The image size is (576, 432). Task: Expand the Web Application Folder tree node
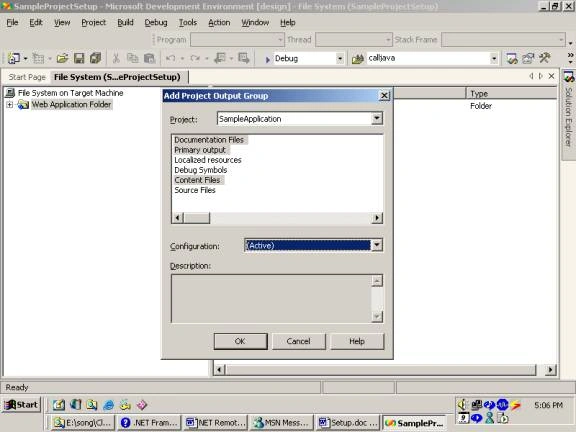click(10, 105)
